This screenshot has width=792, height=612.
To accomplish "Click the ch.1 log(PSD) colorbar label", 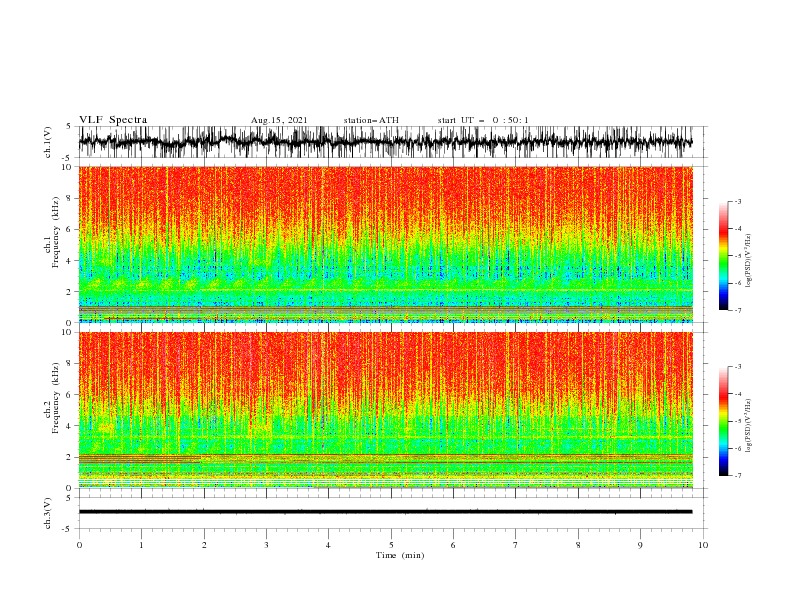I will click(748, 261).
